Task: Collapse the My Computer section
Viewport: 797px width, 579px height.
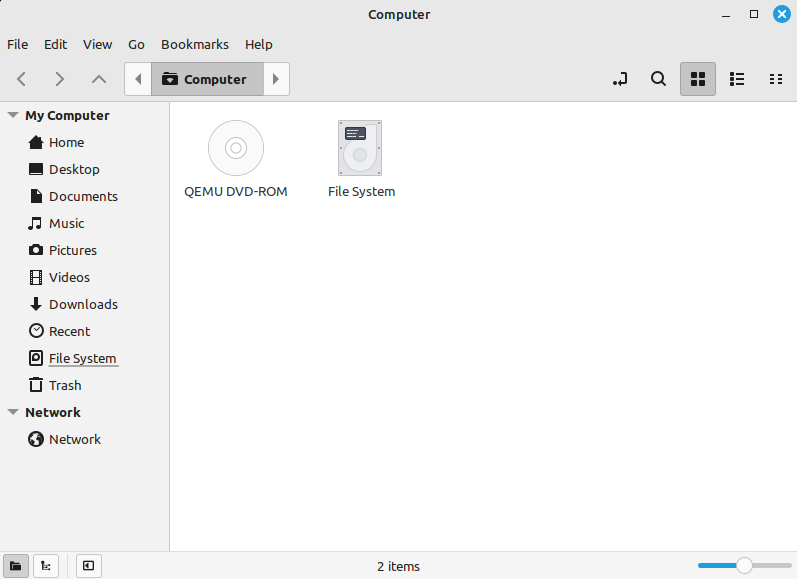Action: coord(13,115)
